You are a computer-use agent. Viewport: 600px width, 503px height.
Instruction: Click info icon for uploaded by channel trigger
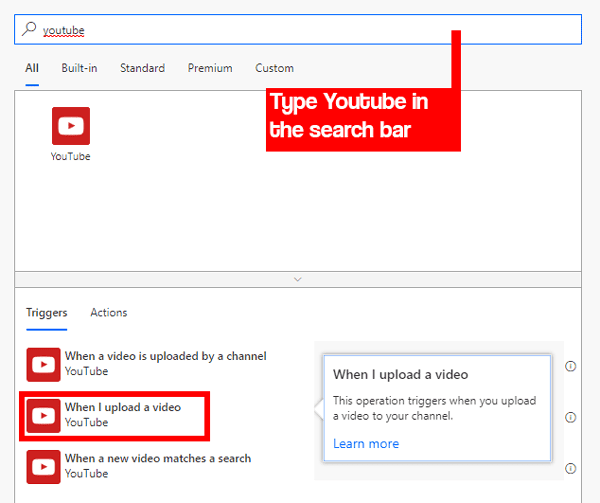[x=570, y=366]
